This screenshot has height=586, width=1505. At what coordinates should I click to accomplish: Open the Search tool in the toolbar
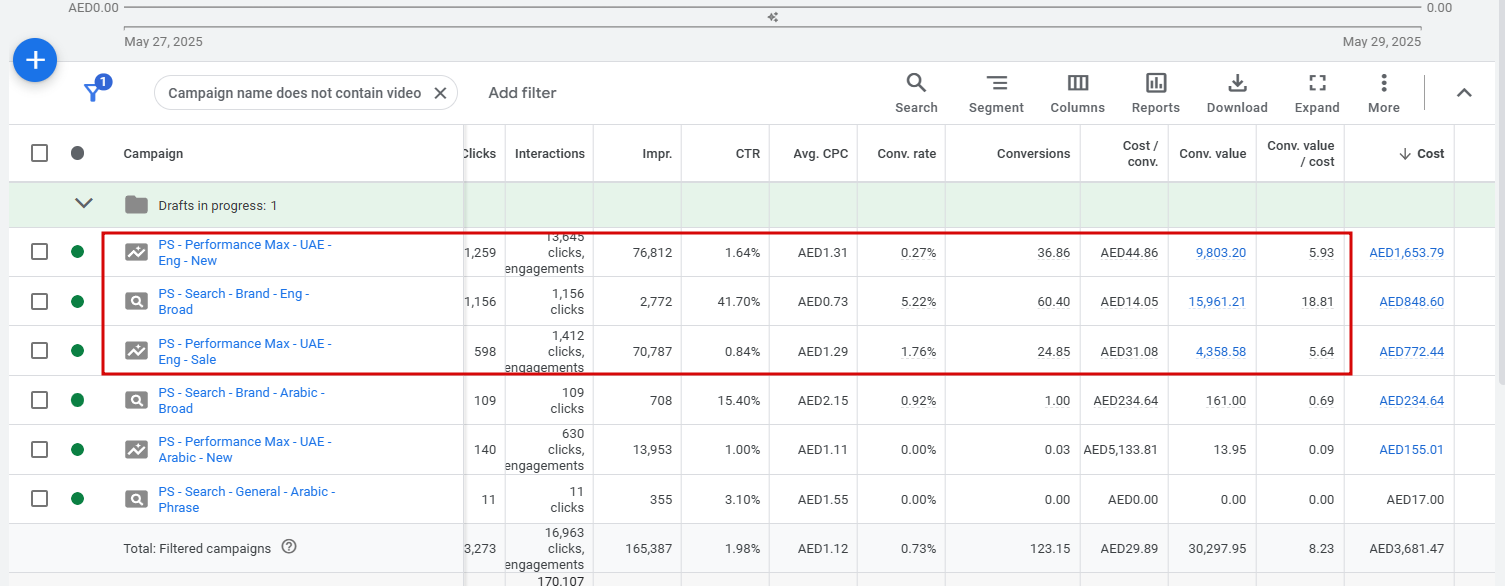[916, 93]
